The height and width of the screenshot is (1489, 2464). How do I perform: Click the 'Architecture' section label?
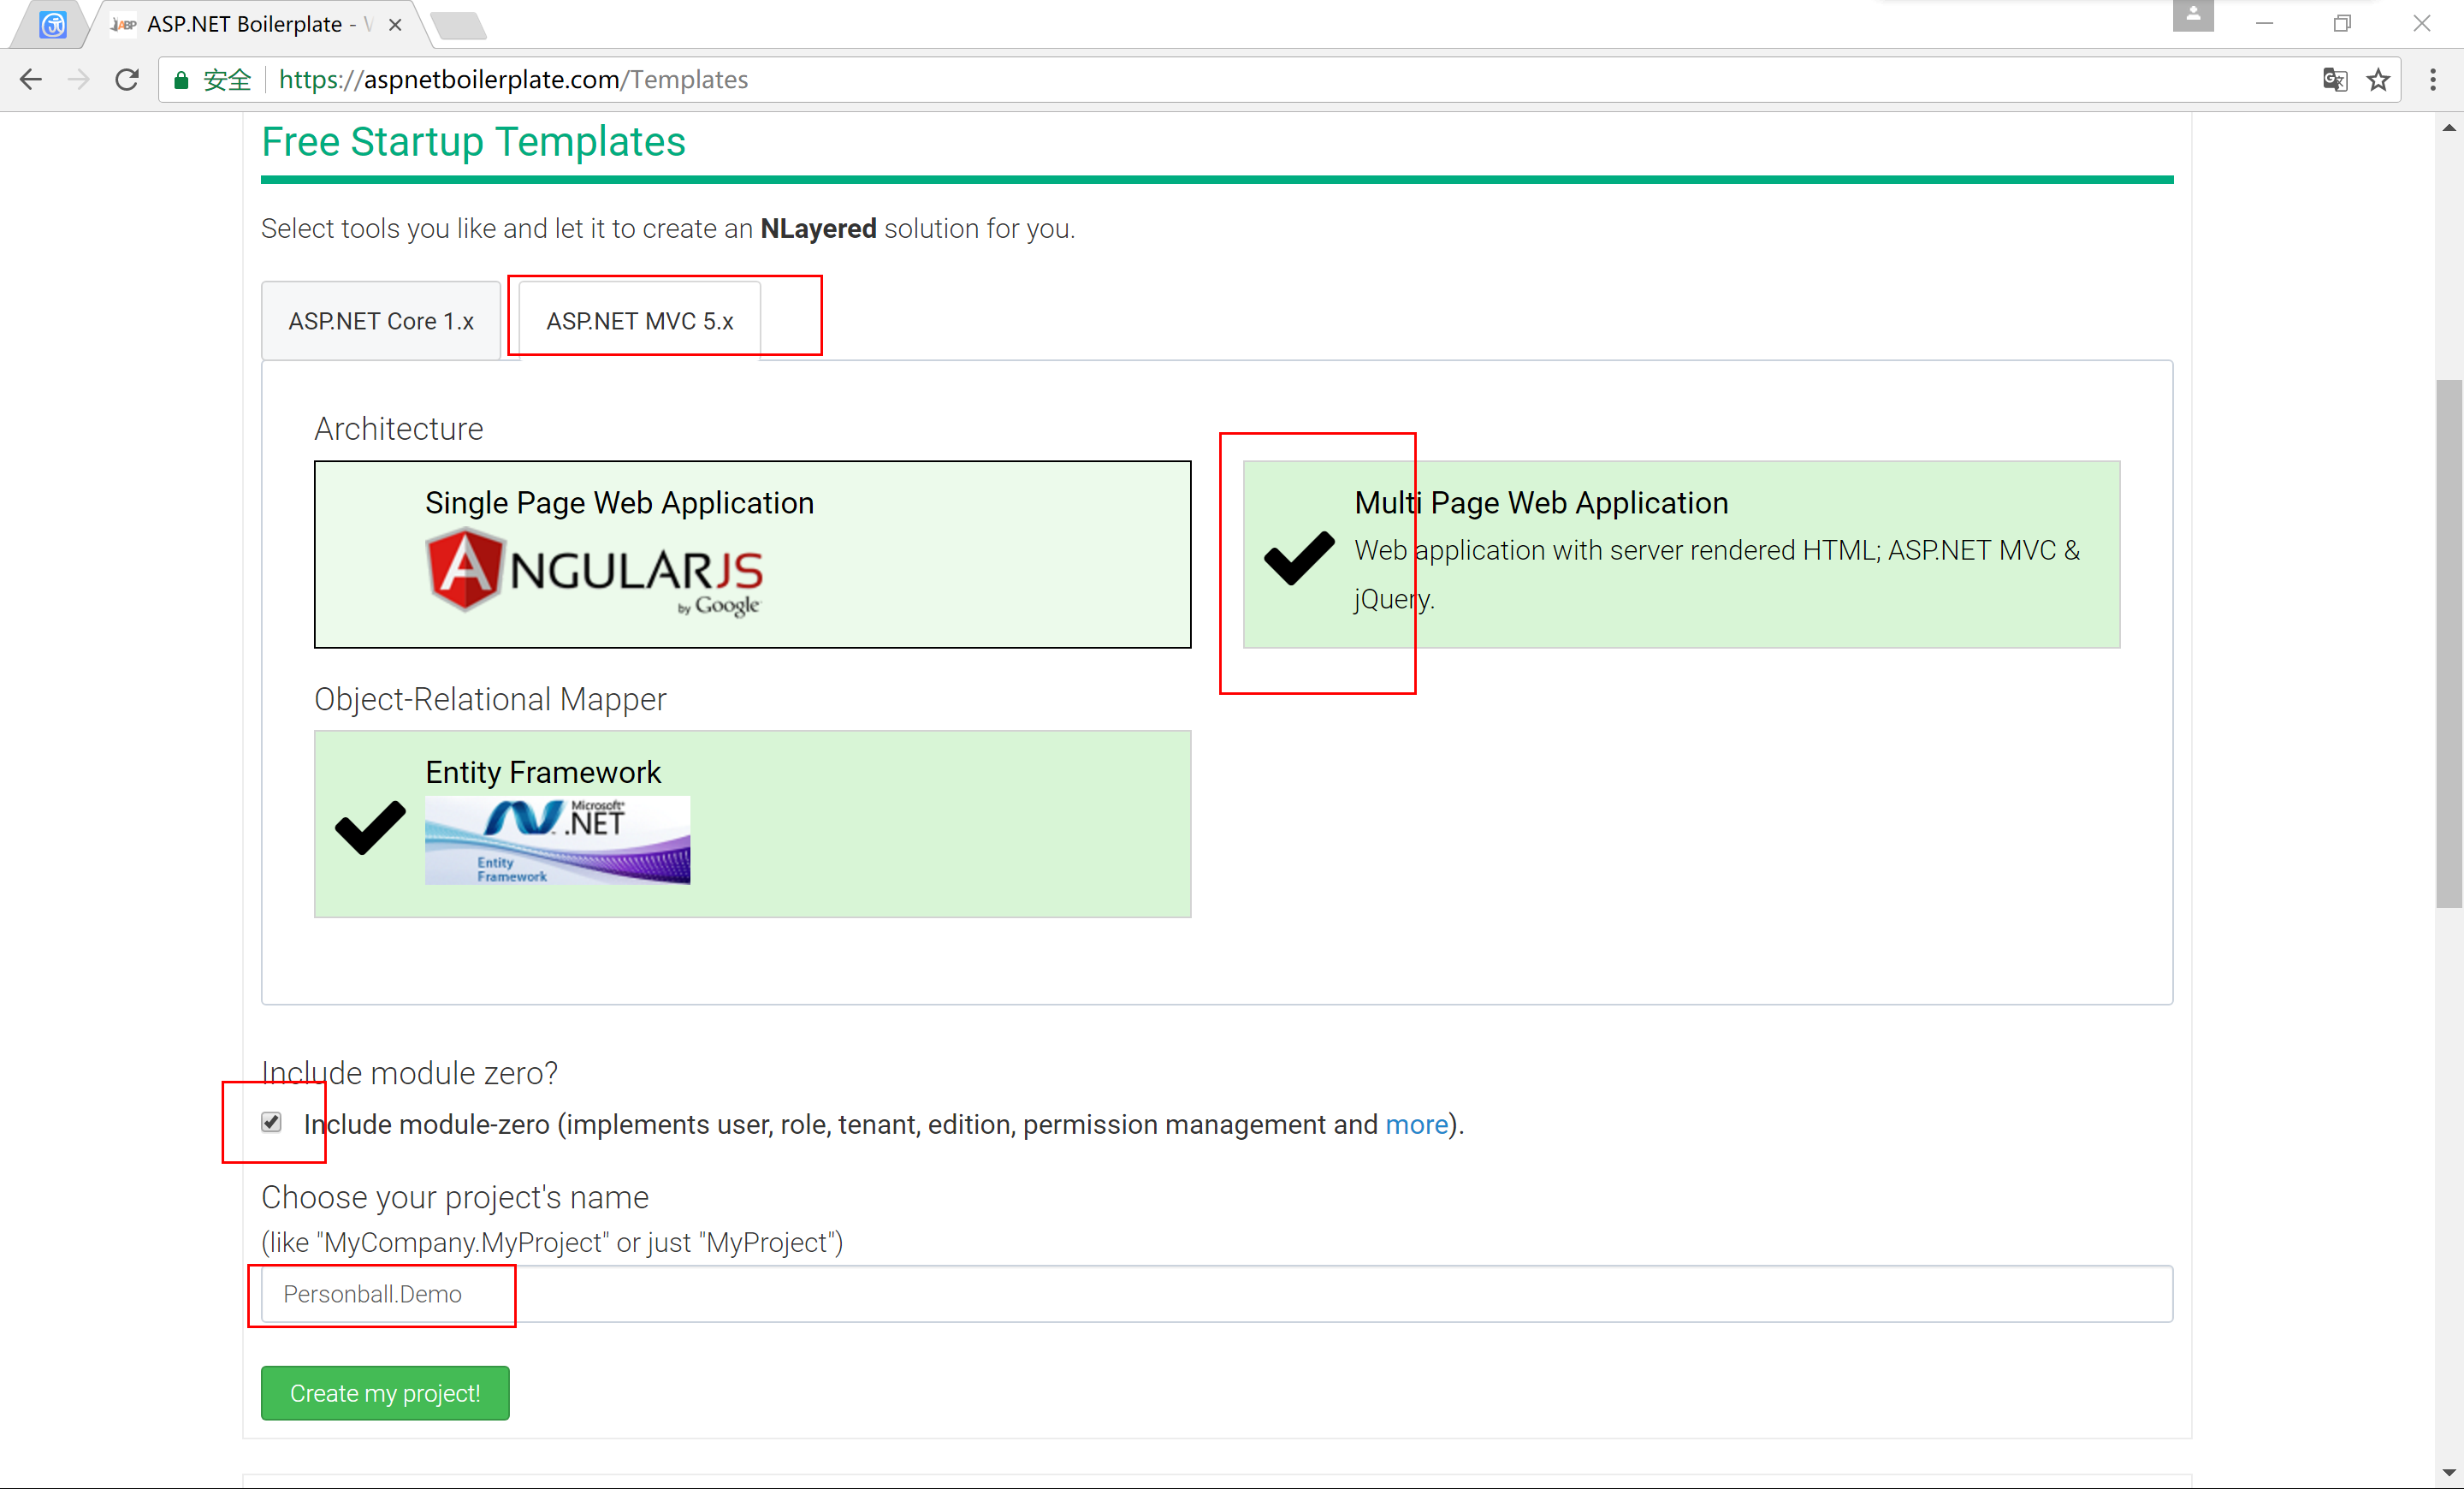click(398, 429)
